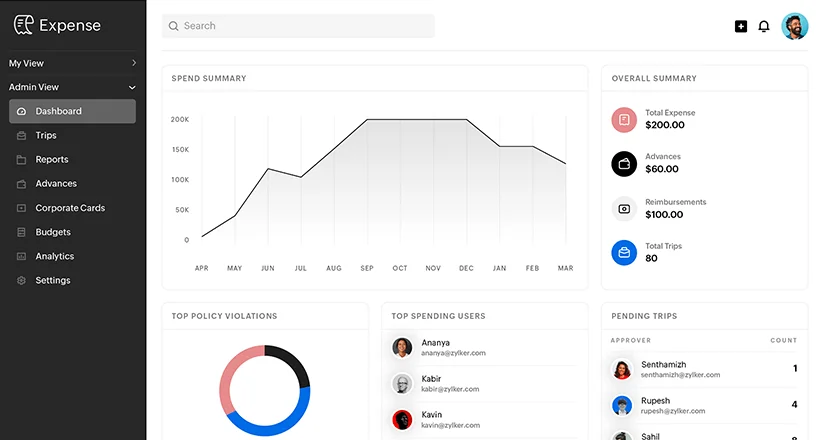
Task: Go to Reports in sidebar
Action: [x=52, y=159]
